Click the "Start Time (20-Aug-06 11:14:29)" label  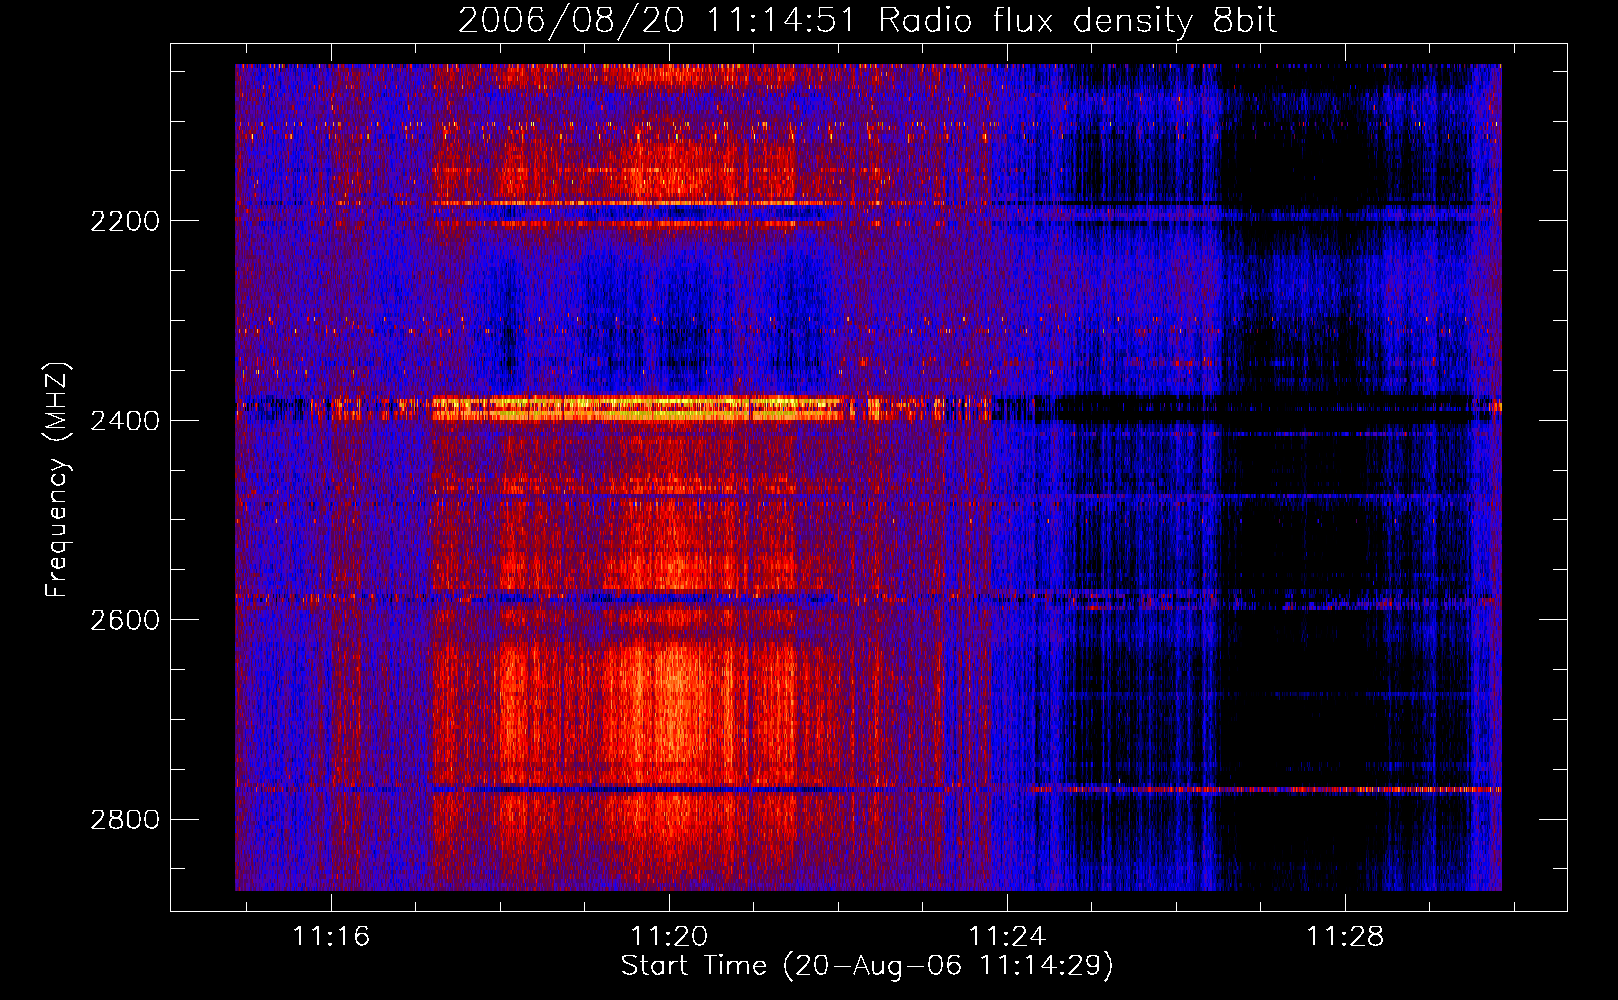coord(867,966)
